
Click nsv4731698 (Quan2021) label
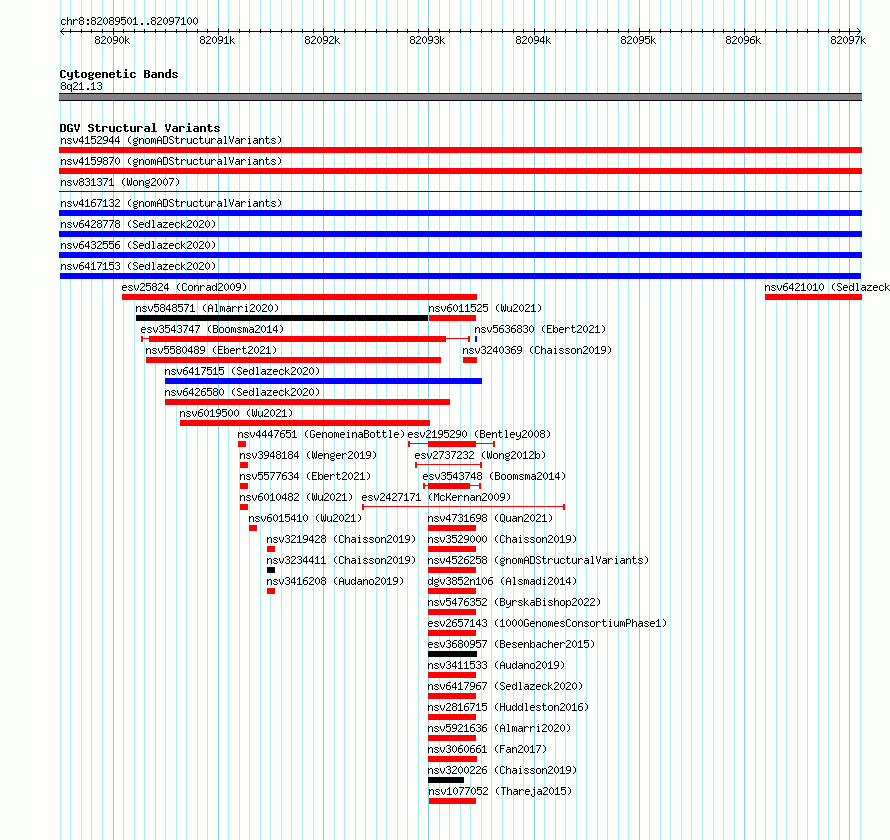490,518
